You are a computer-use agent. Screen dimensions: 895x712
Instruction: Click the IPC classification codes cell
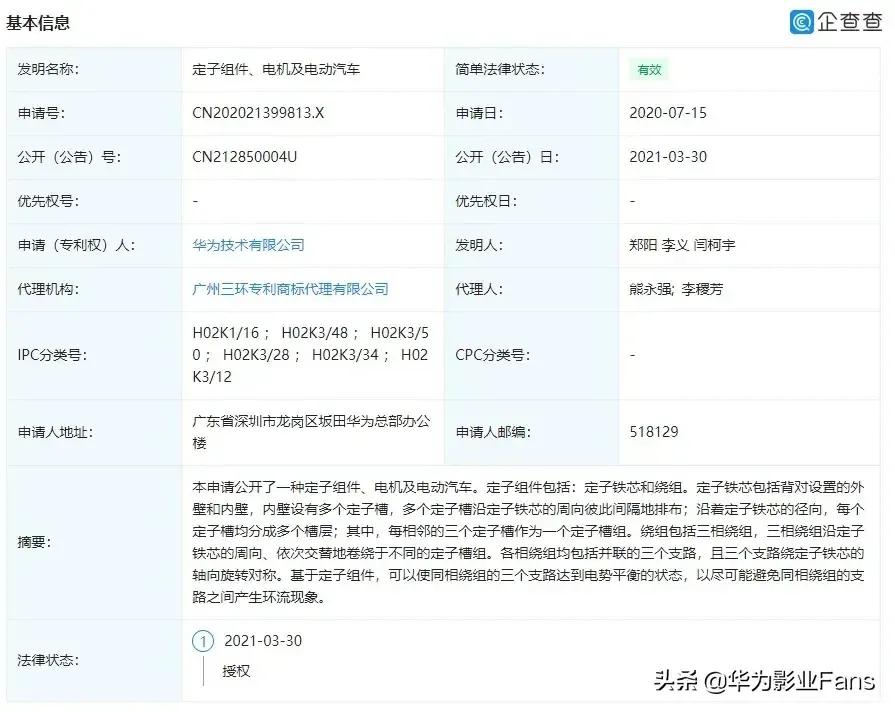[x=311, y=355]
